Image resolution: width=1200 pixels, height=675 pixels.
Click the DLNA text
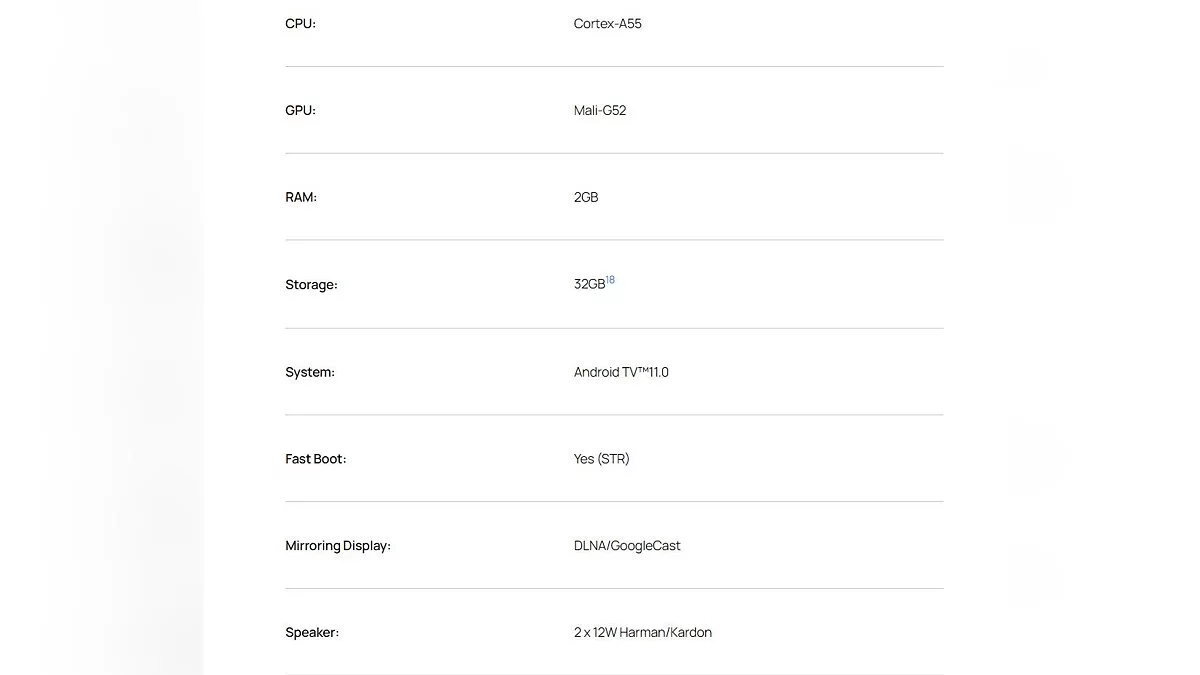[x=590, y=546]
